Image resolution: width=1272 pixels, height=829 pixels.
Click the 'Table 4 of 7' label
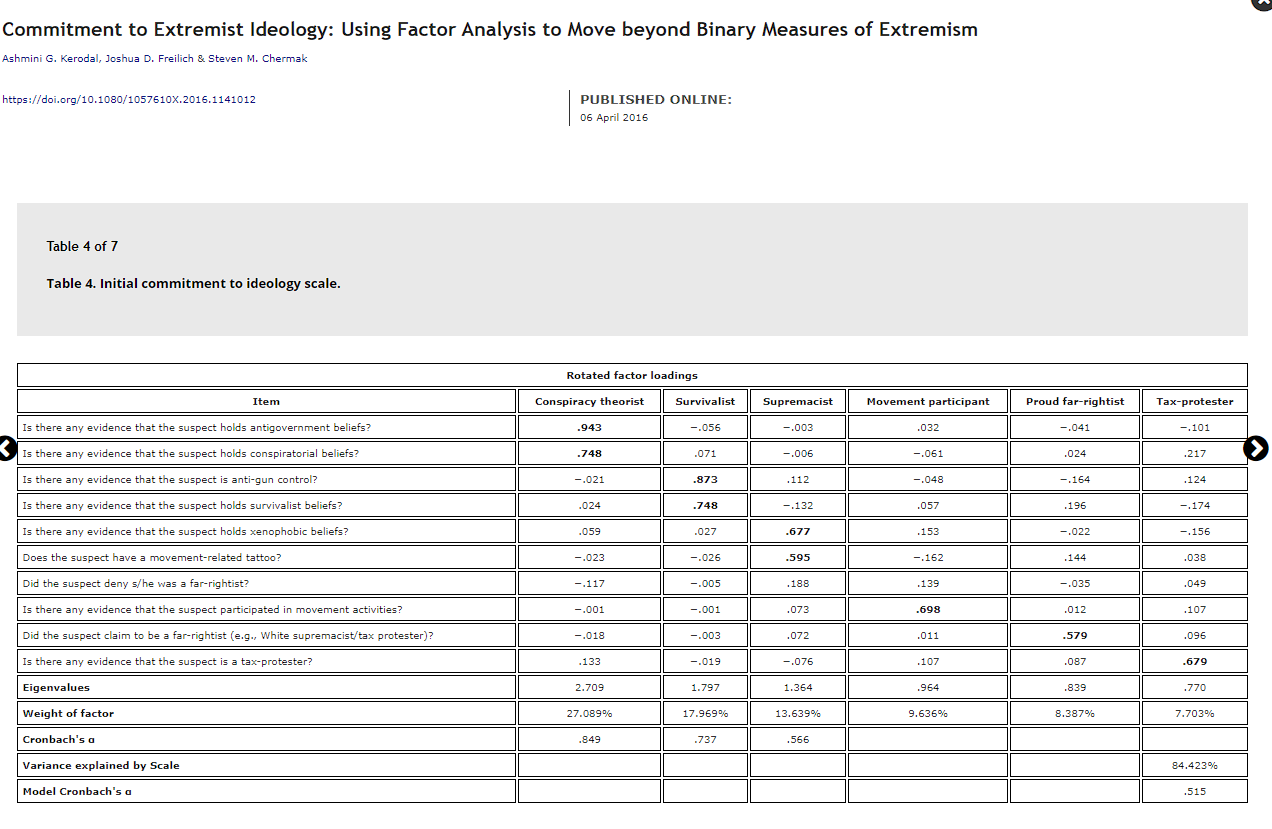pos(82,246)
